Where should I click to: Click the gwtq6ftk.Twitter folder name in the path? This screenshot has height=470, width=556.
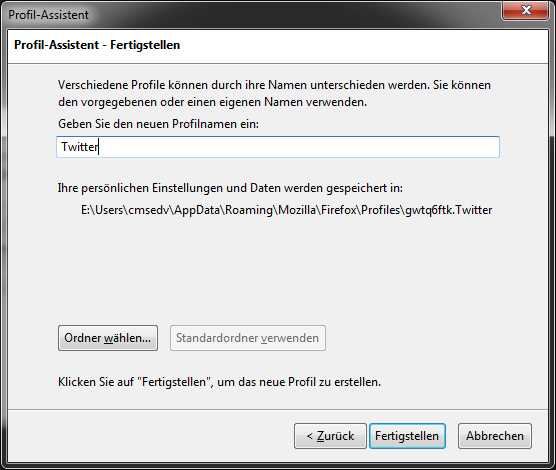[x=449, y=210]
